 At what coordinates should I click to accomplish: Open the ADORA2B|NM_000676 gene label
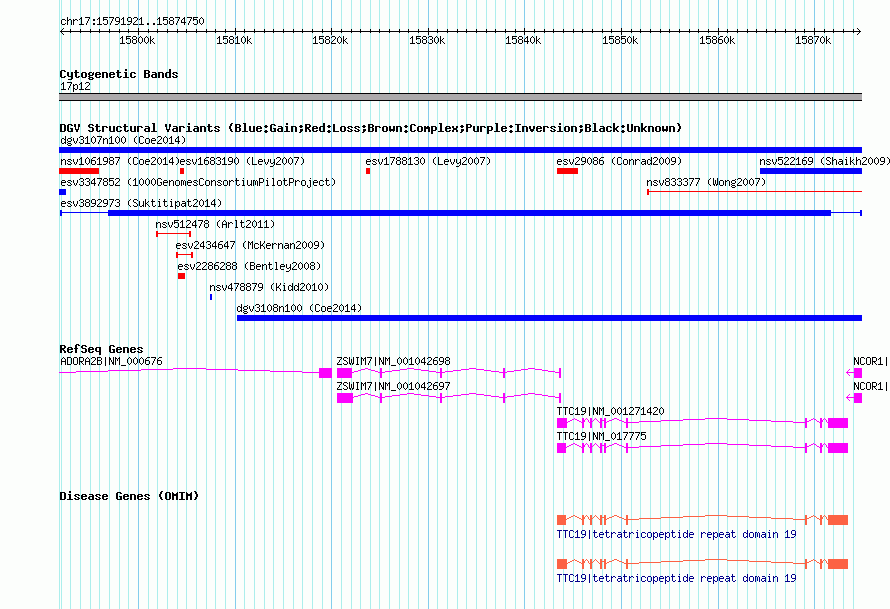click(111, 361)
